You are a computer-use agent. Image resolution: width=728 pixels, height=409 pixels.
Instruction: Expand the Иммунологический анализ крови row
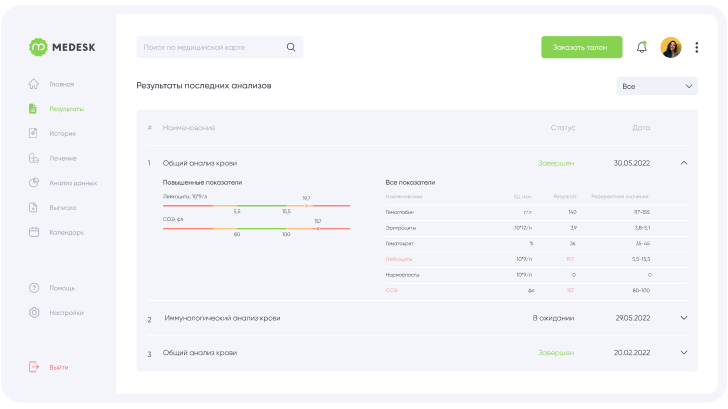tap(684, 318)
